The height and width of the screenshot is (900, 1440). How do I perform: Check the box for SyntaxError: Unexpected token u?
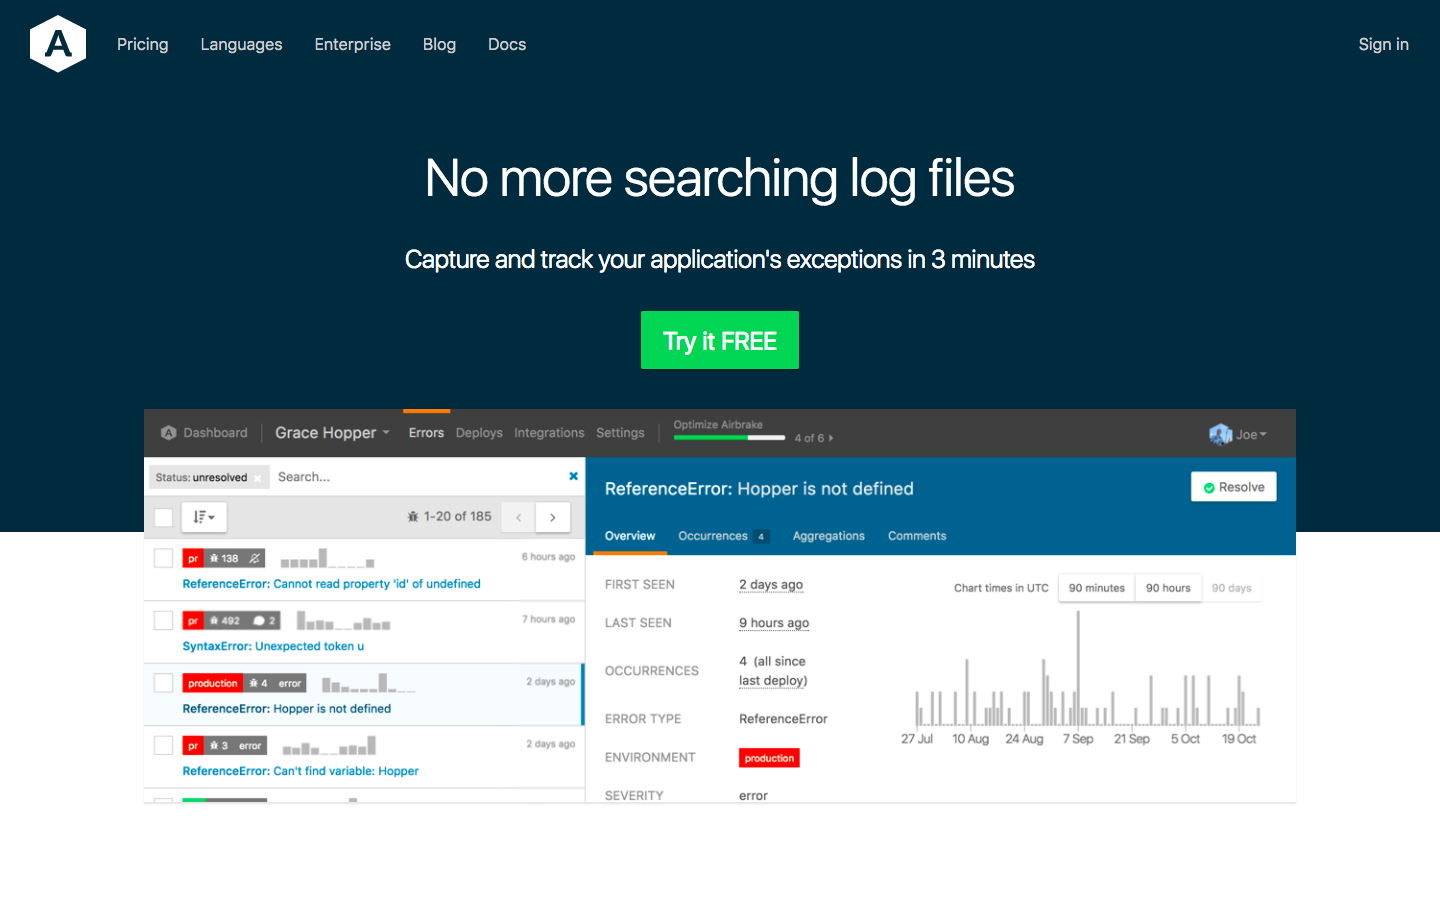(x=163, y=621)
